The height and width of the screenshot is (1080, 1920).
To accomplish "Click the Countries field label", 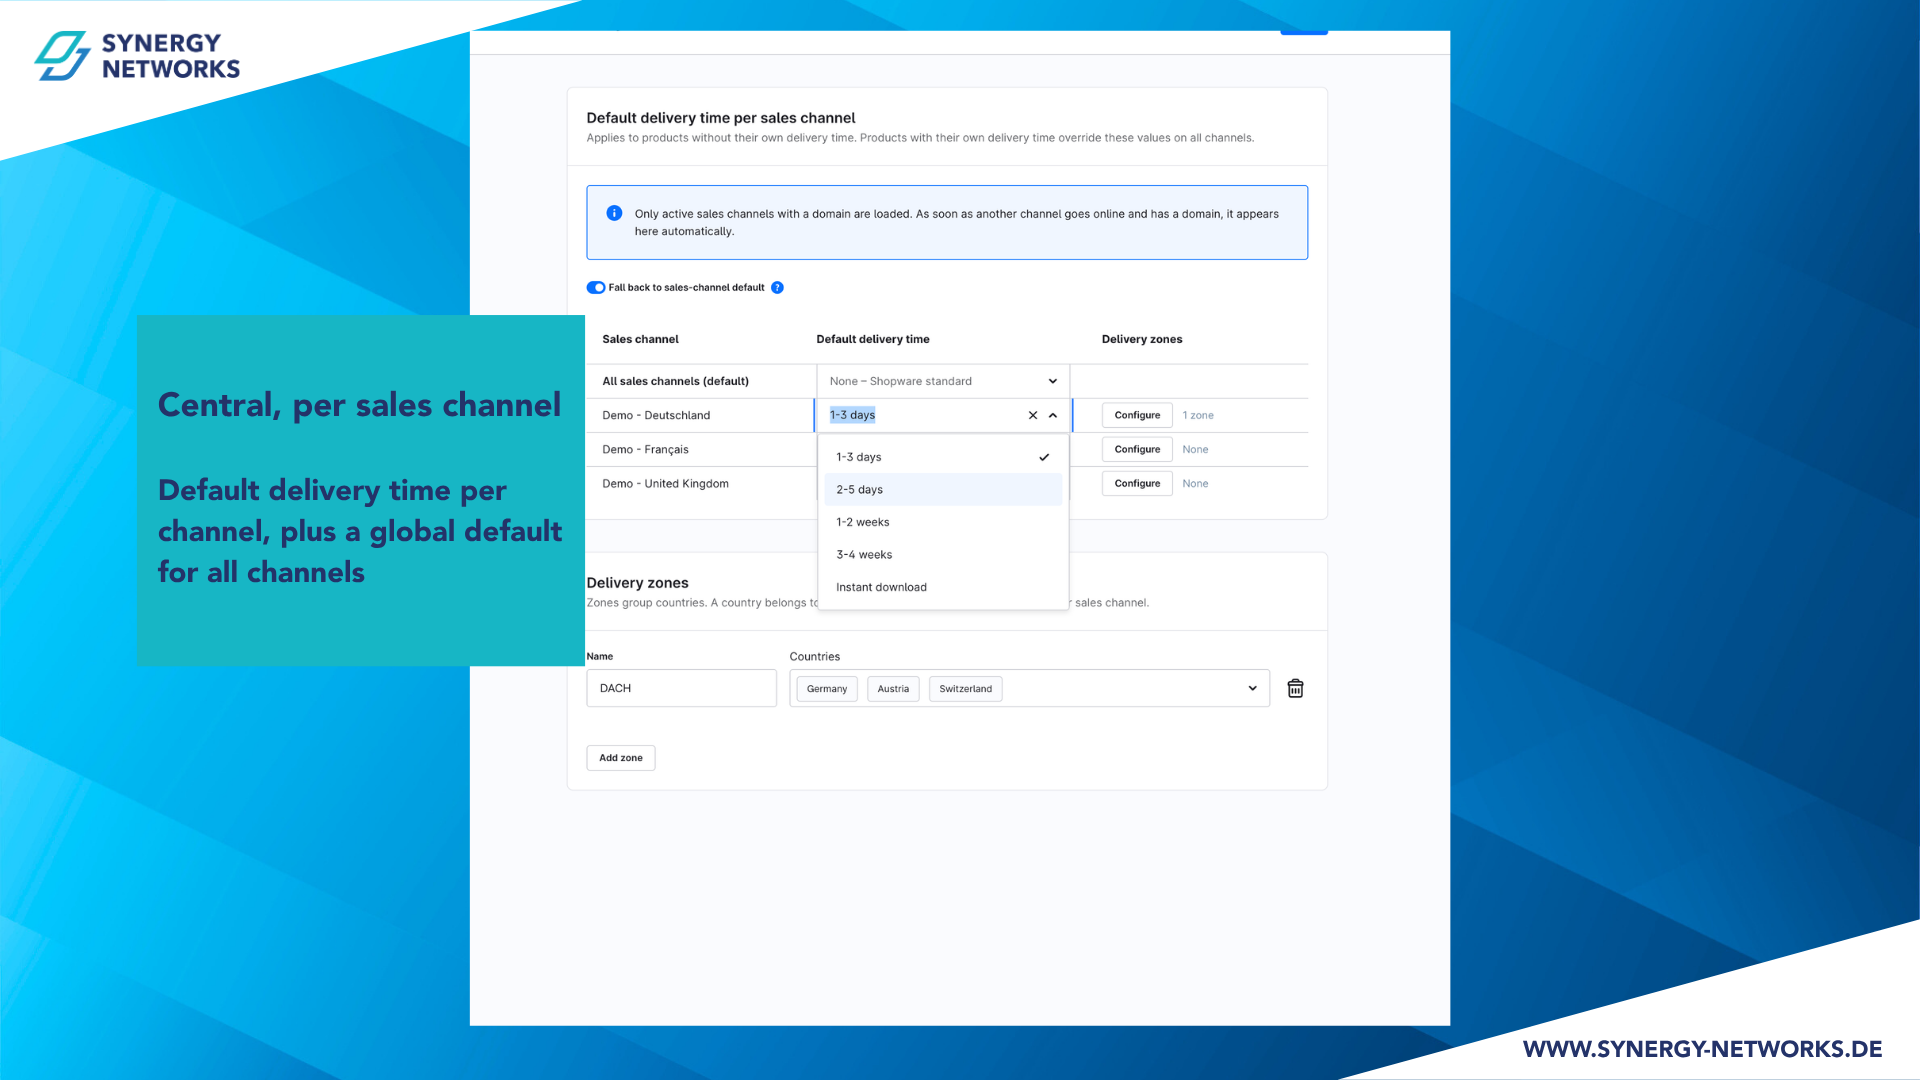I will point(814,657).
